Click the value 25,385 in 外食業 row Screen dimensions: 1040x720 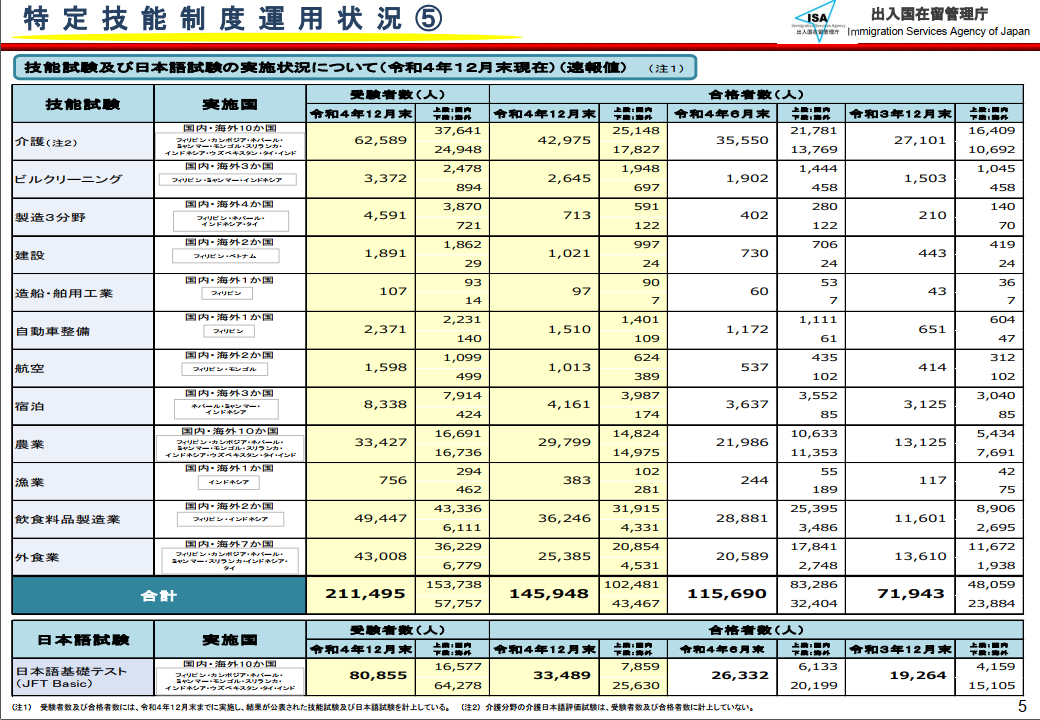click(x=564, y=556)
